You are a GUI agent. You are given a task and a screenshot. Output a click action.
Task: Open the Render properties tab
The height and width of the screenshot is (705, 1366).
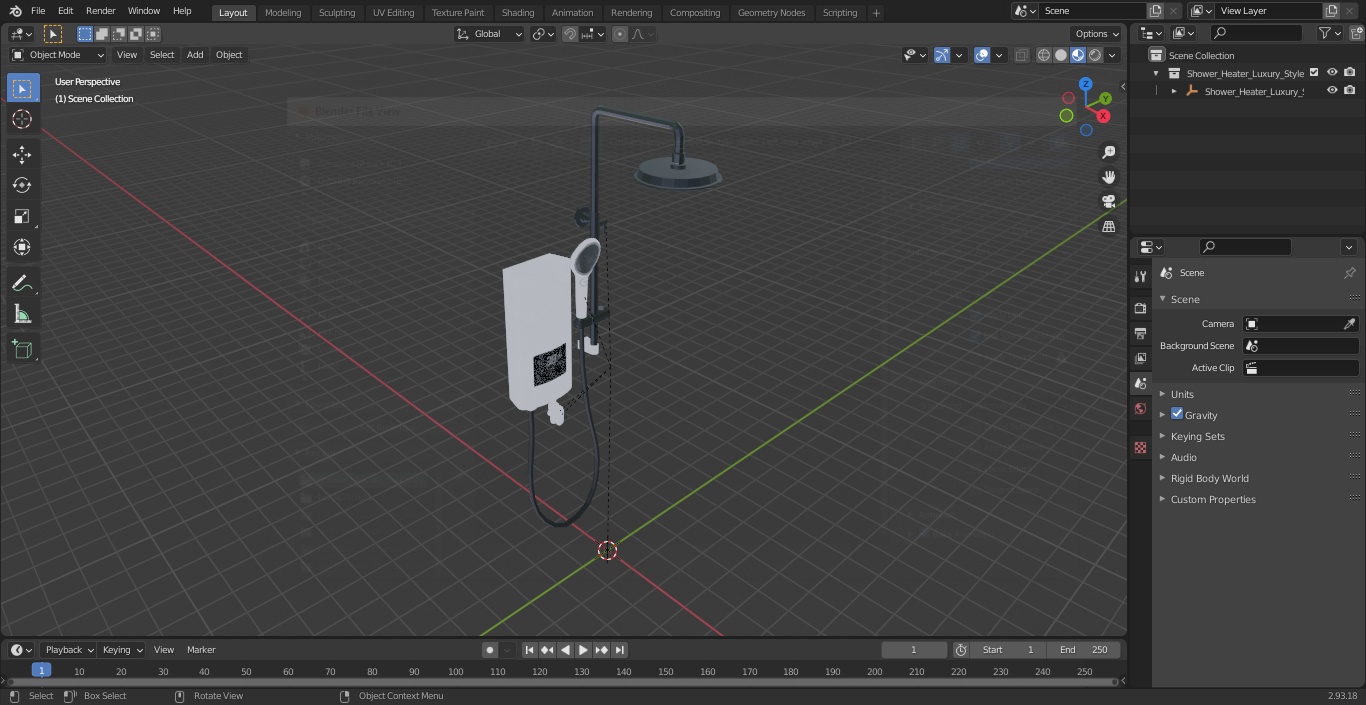coord(1140,308)
